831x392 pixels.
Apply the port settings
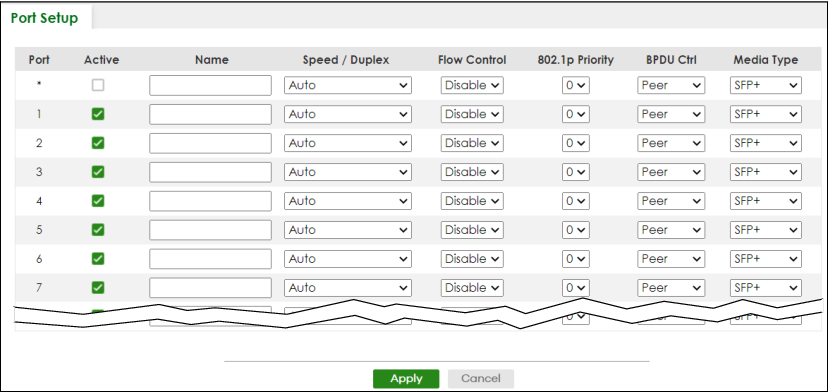[x=406, y=379]
